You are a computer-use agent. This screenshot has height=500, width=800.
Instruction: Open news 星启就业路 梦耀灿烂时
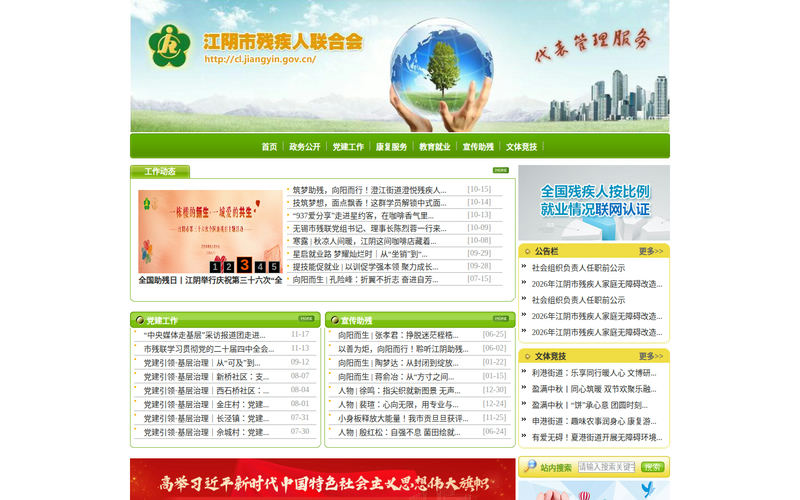click(360, 254)
